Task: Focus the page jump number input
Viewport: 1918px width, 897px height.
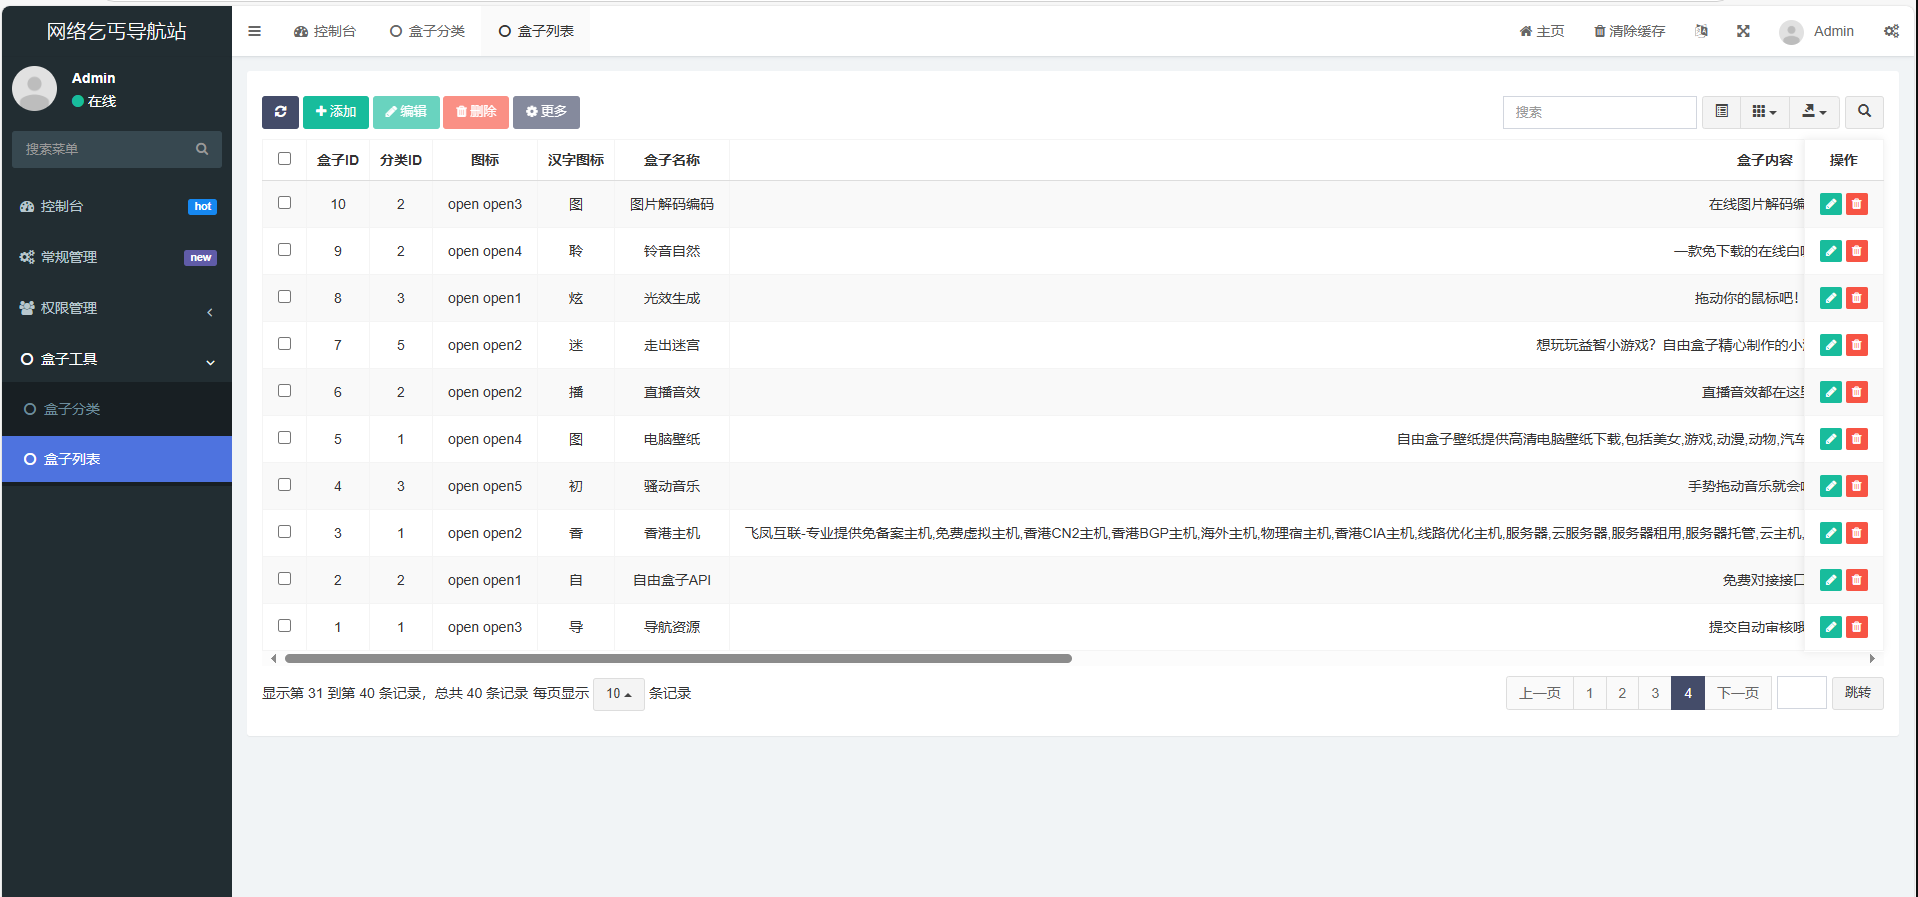Action: [1801, 693]
